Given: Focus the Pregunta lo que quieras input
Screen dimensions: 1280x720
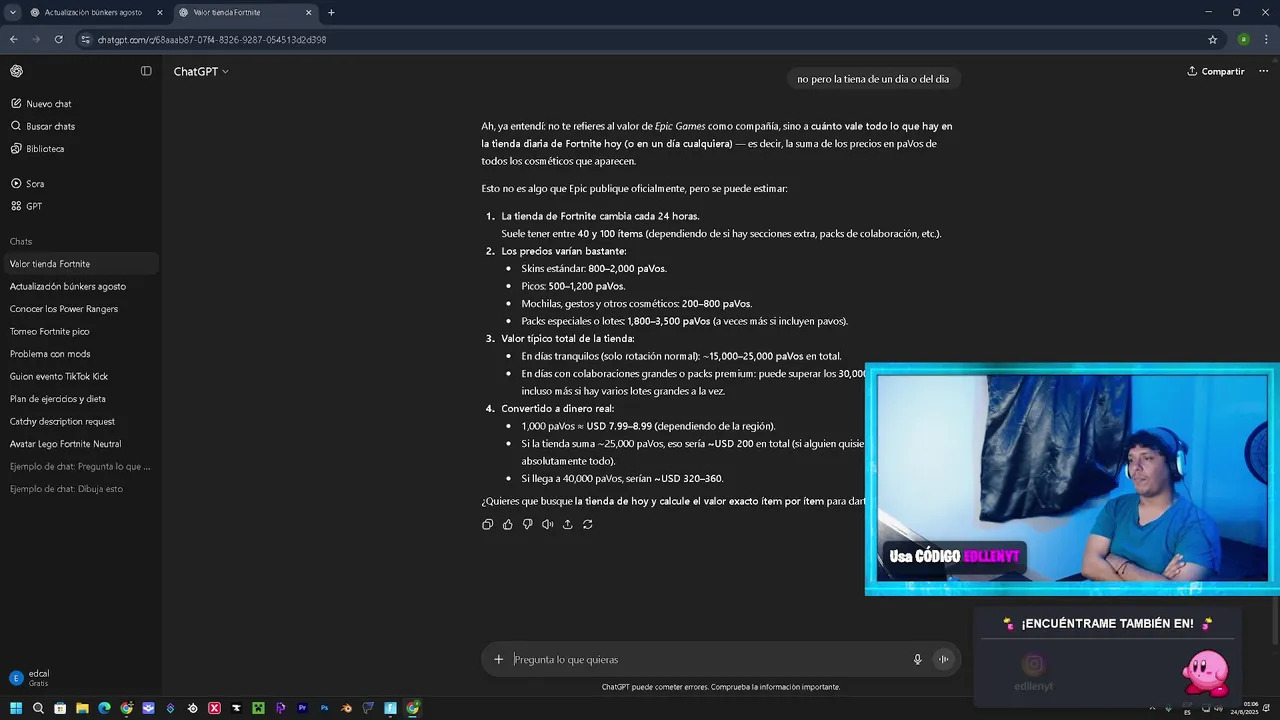Looking at the screenshot, I should 706,659.
